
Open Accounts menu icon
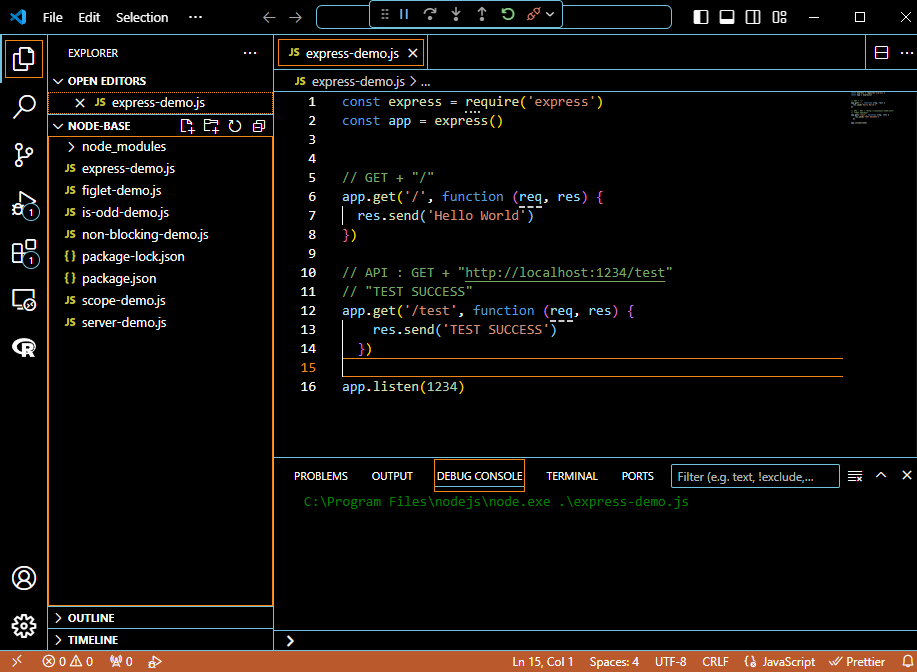tap(23, 578)
